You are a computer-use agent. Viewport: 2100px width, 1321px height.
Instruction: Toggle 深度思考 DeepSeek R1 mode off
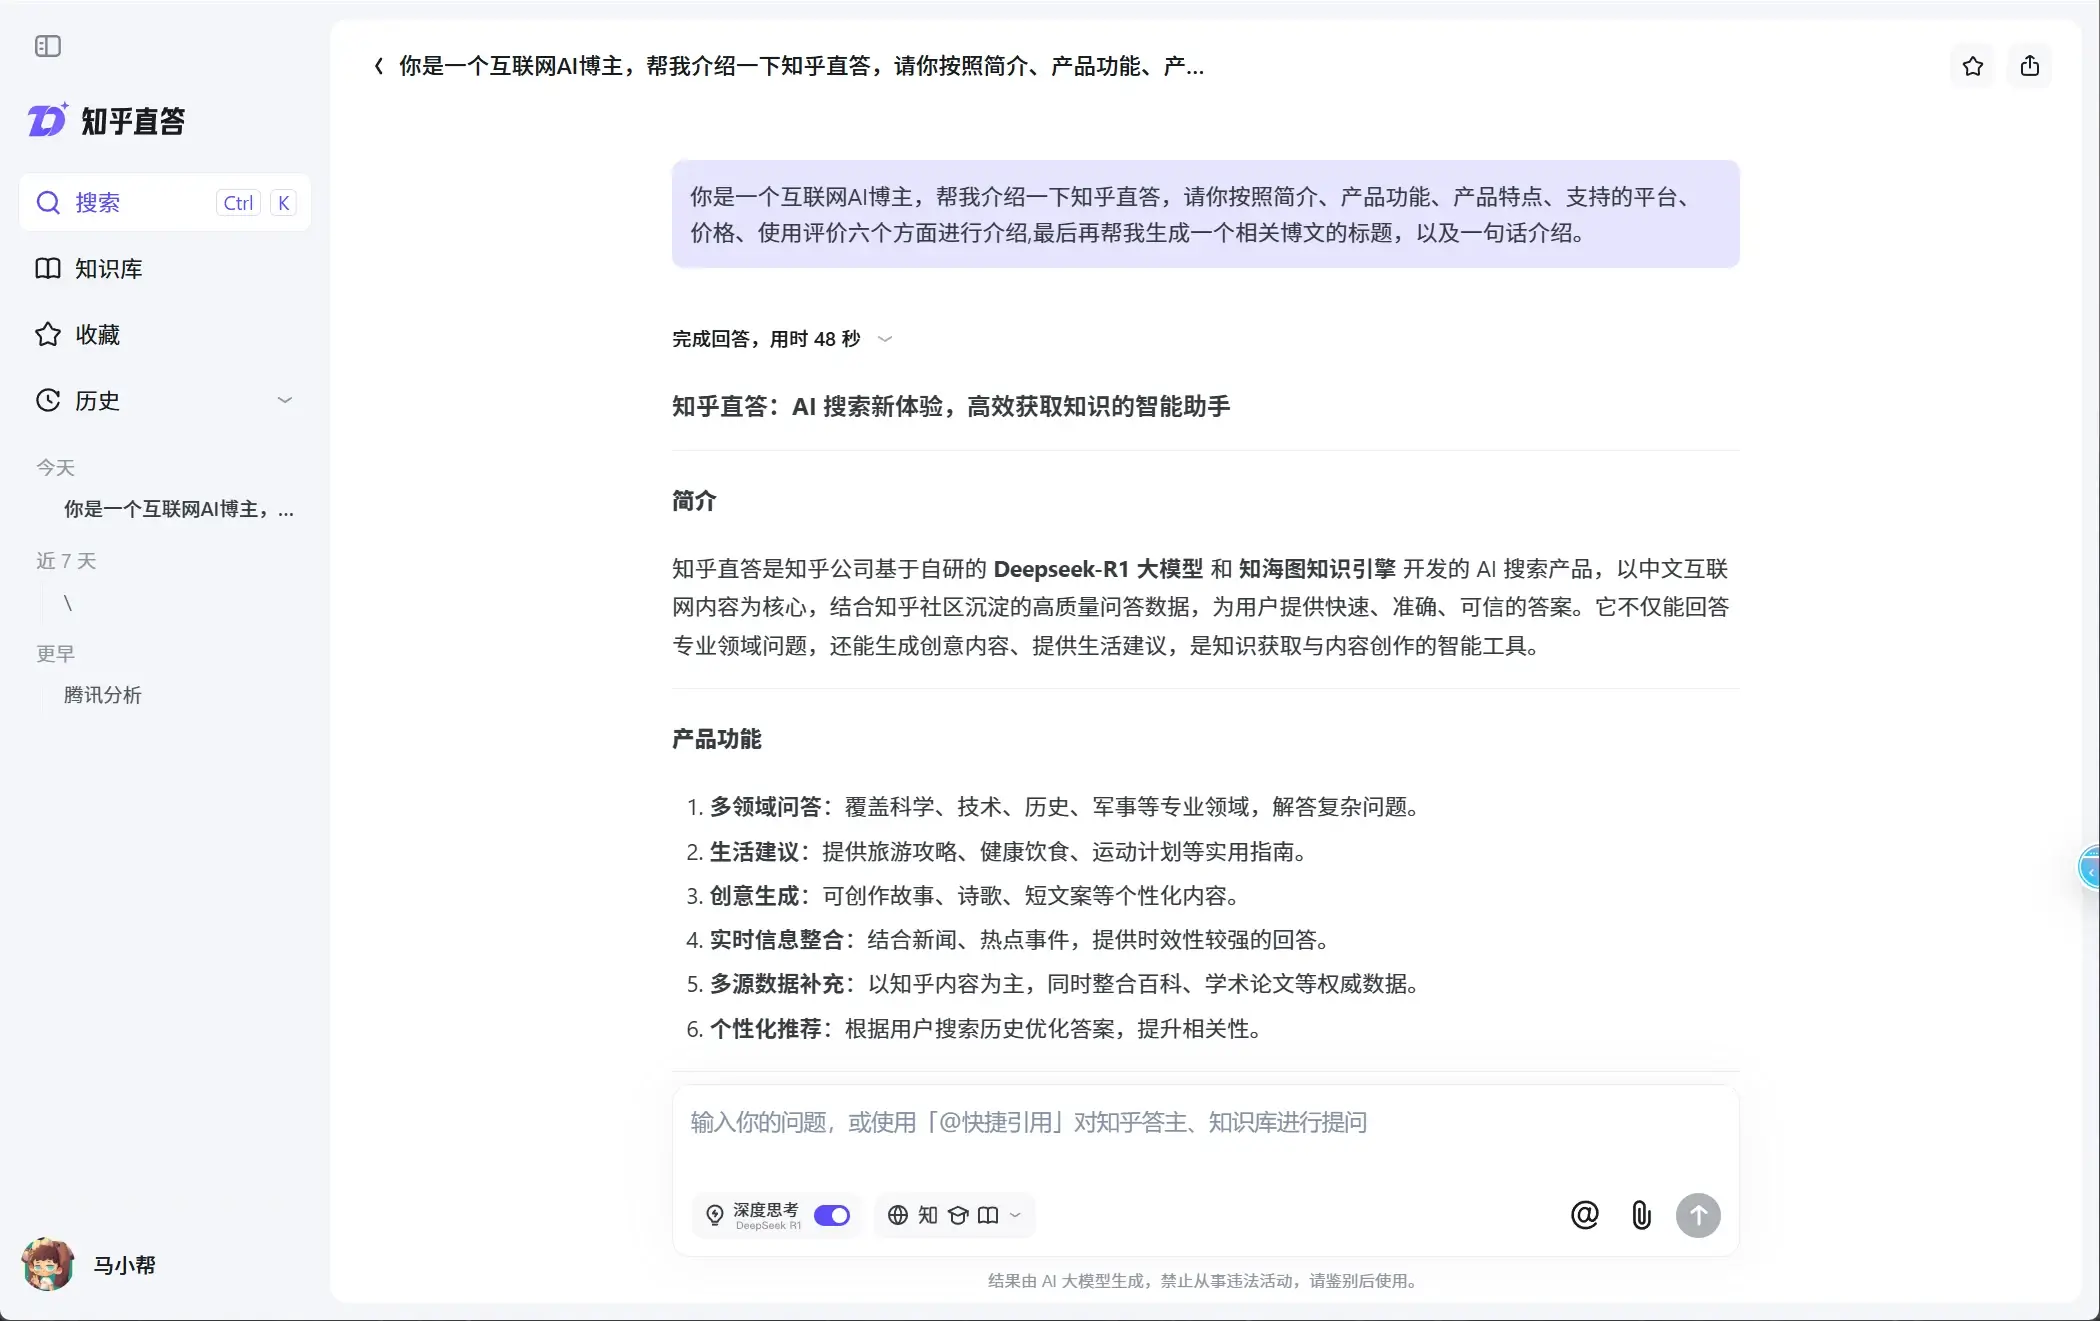pos(831,1214)
